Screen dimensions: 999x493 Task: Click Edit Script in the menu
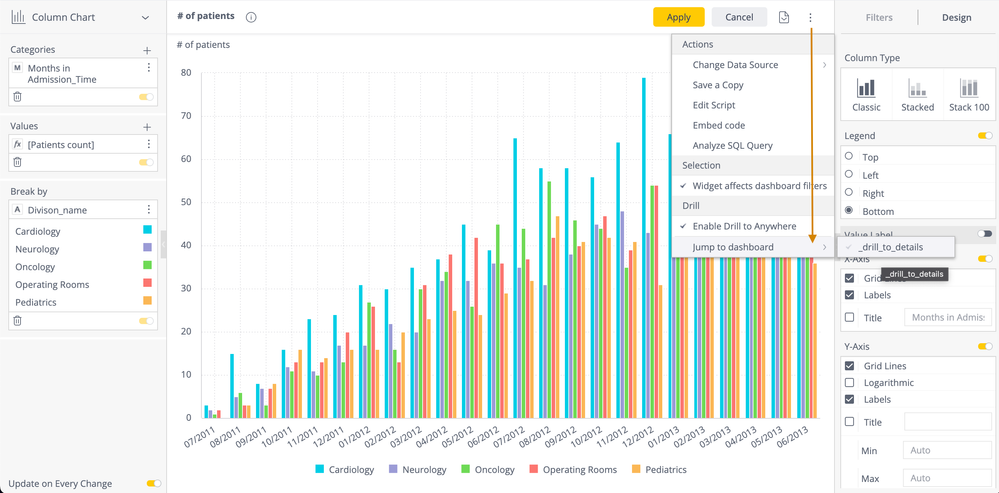[714, 105]
